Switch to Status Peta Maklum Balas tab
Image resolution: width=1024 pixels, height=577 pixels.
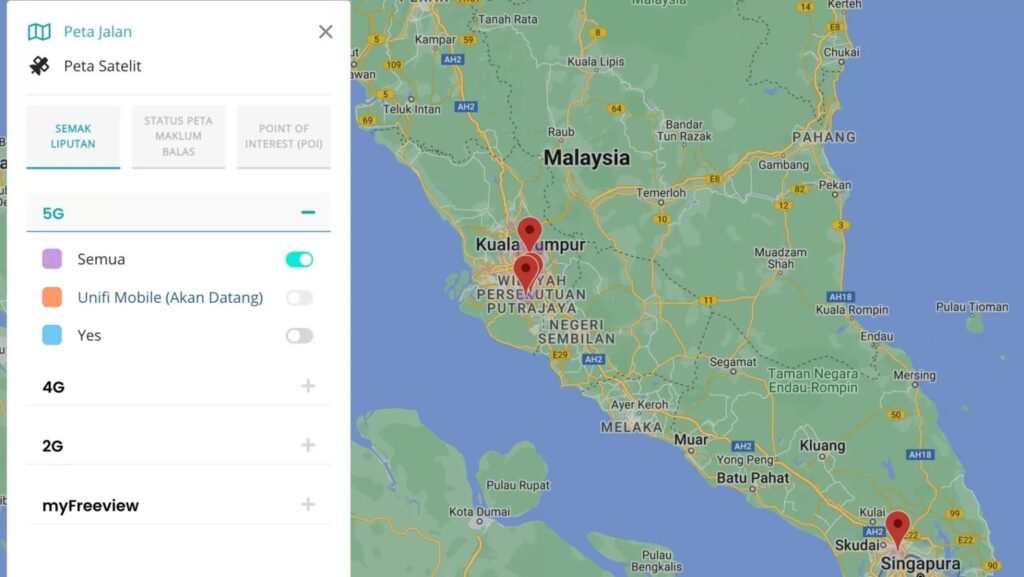coord(178,136)
